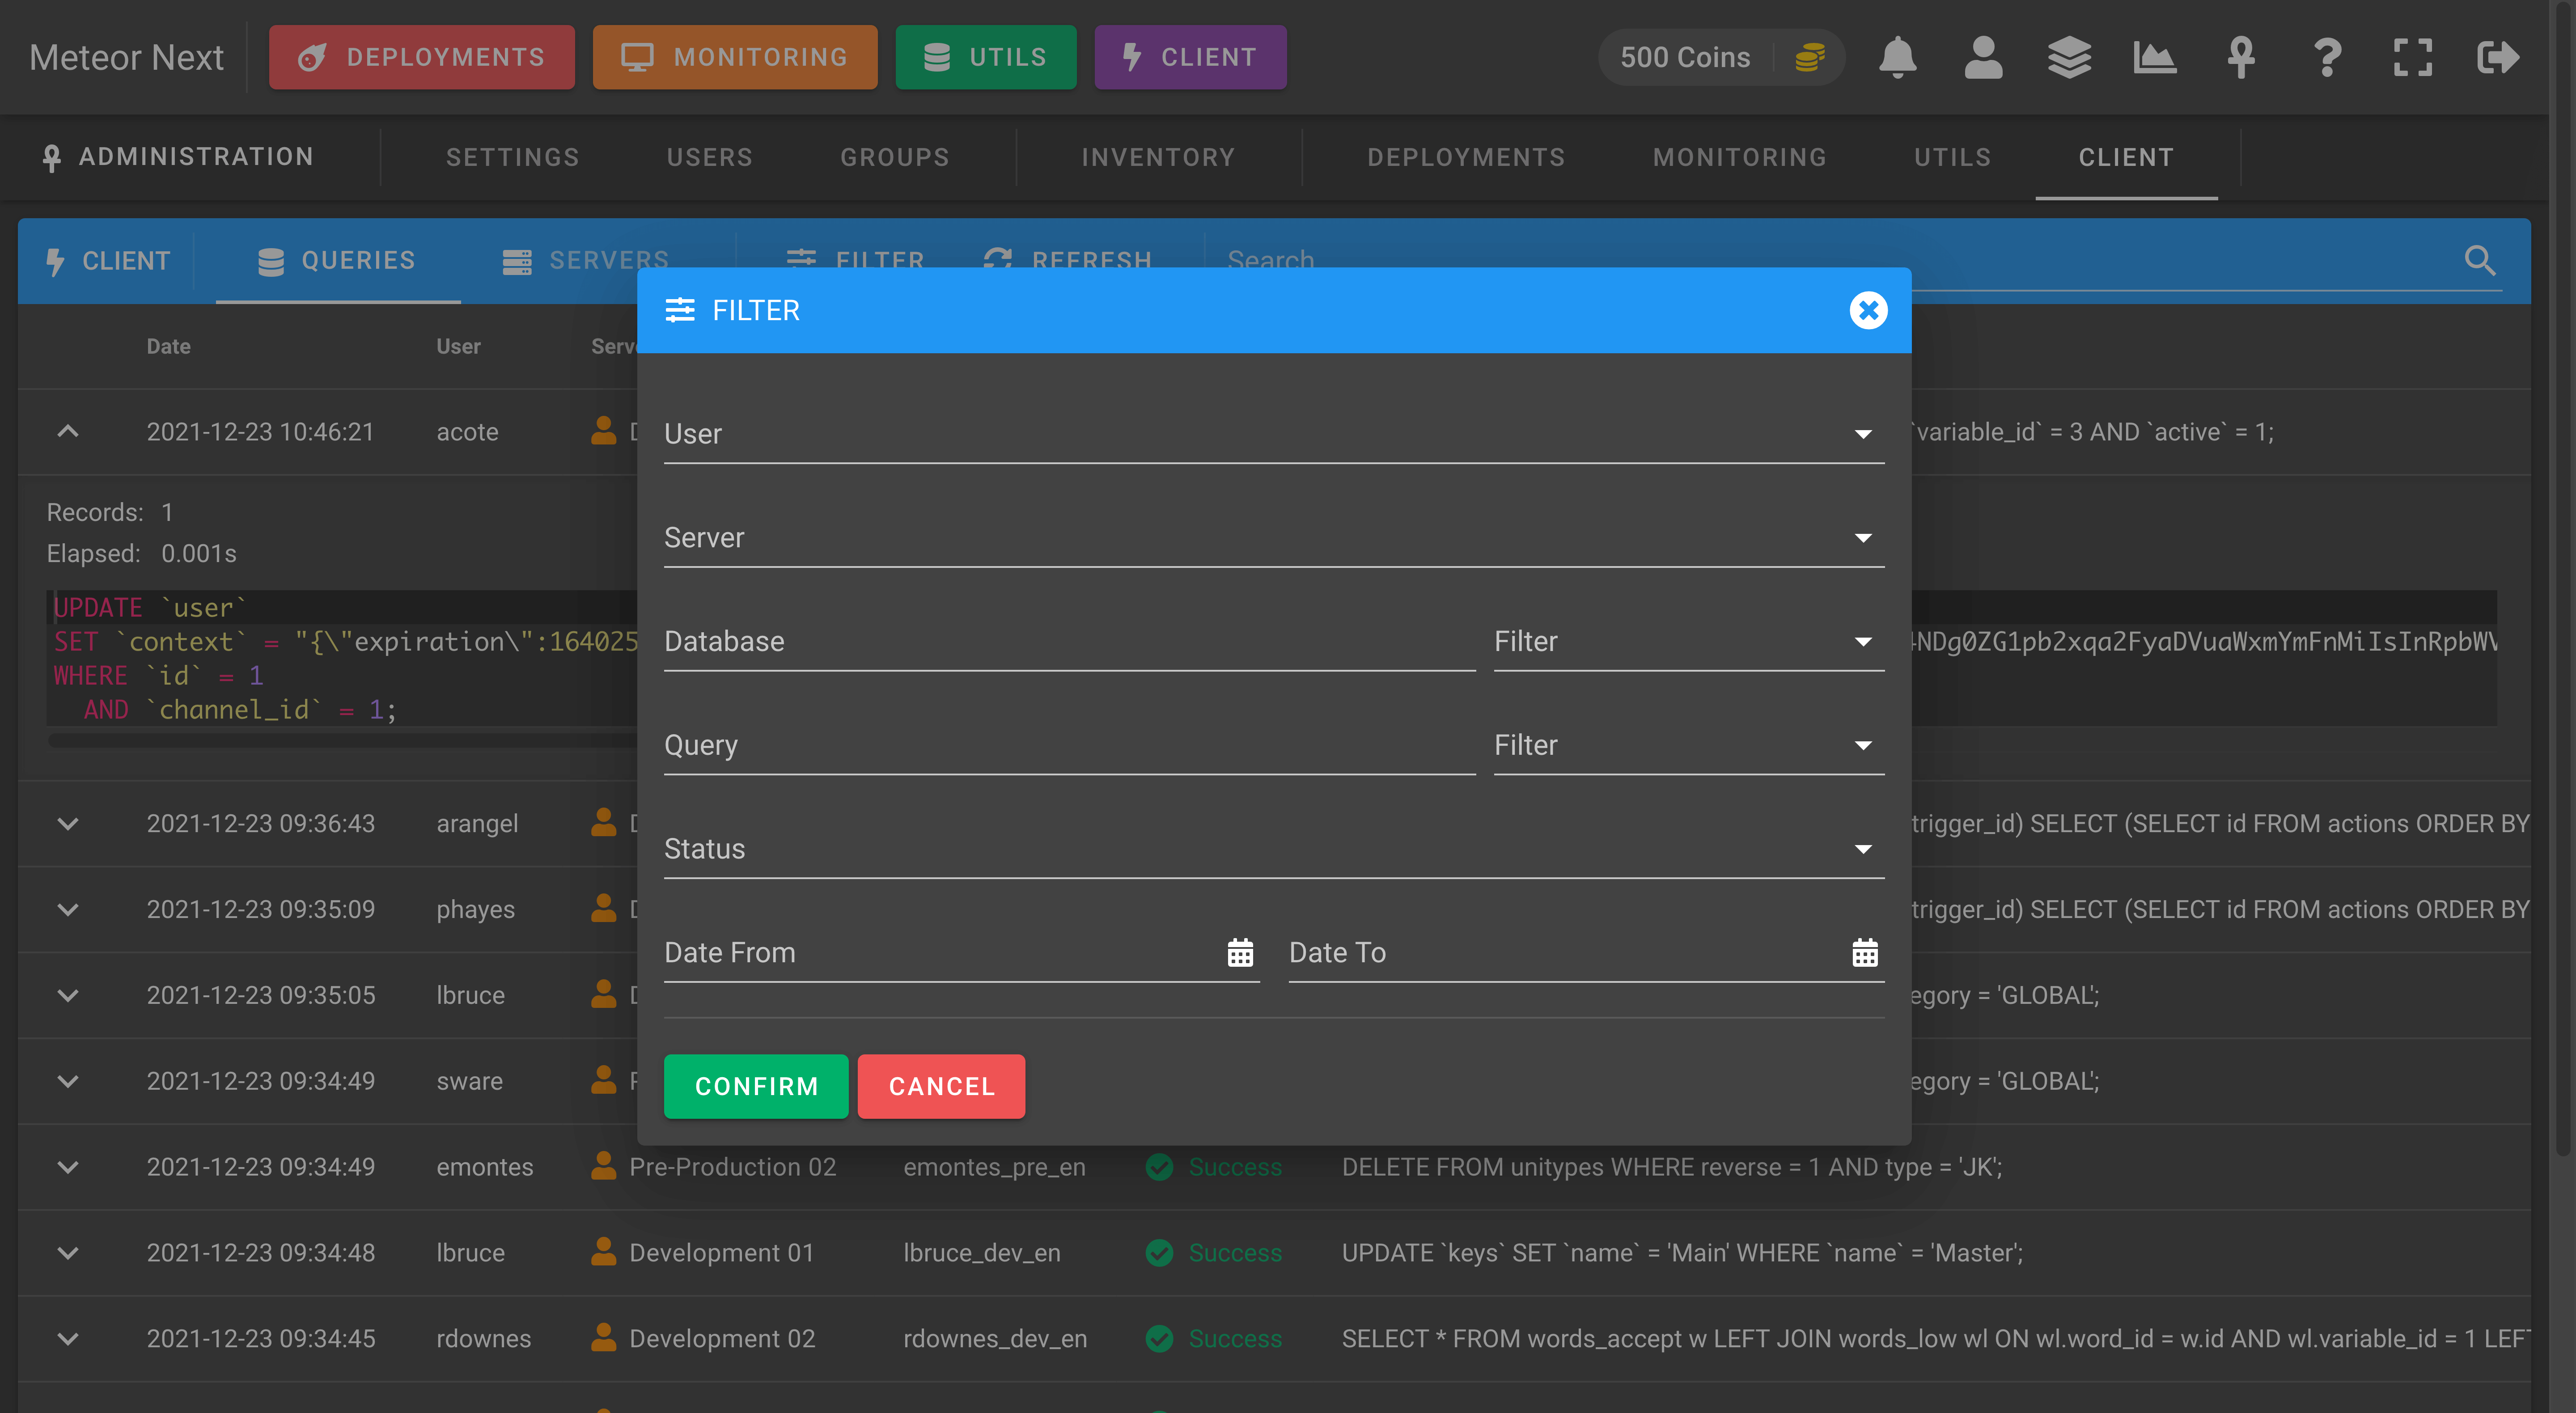Click Success check icon for Development 01
Image resolution: width=2576 pixels, height=1413 pixels.
pos(1160,1253)
